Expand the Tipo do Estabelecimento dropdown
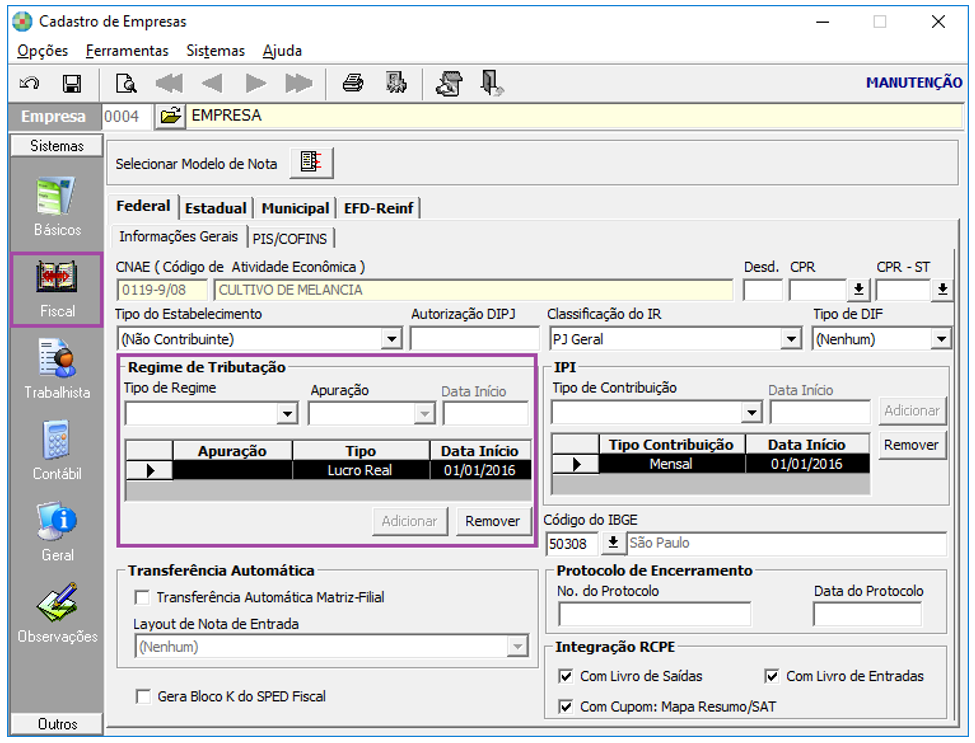The image size is (975, 743). pyautogui.click(x=392, y=340)
